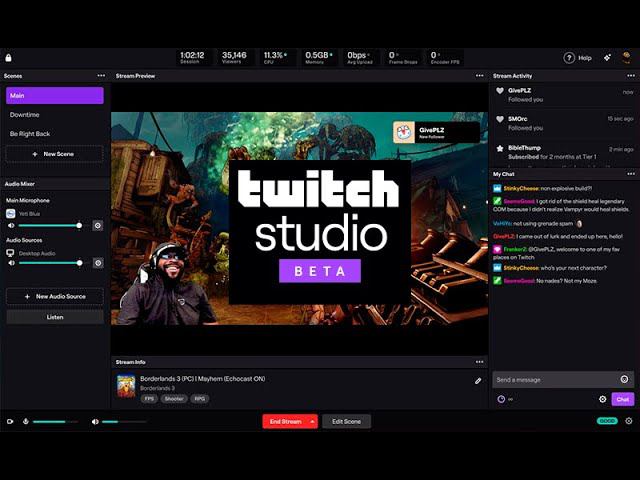Click the 35,146 Viewers stat
The image size is (640, 480).
[x=234, y=58]
